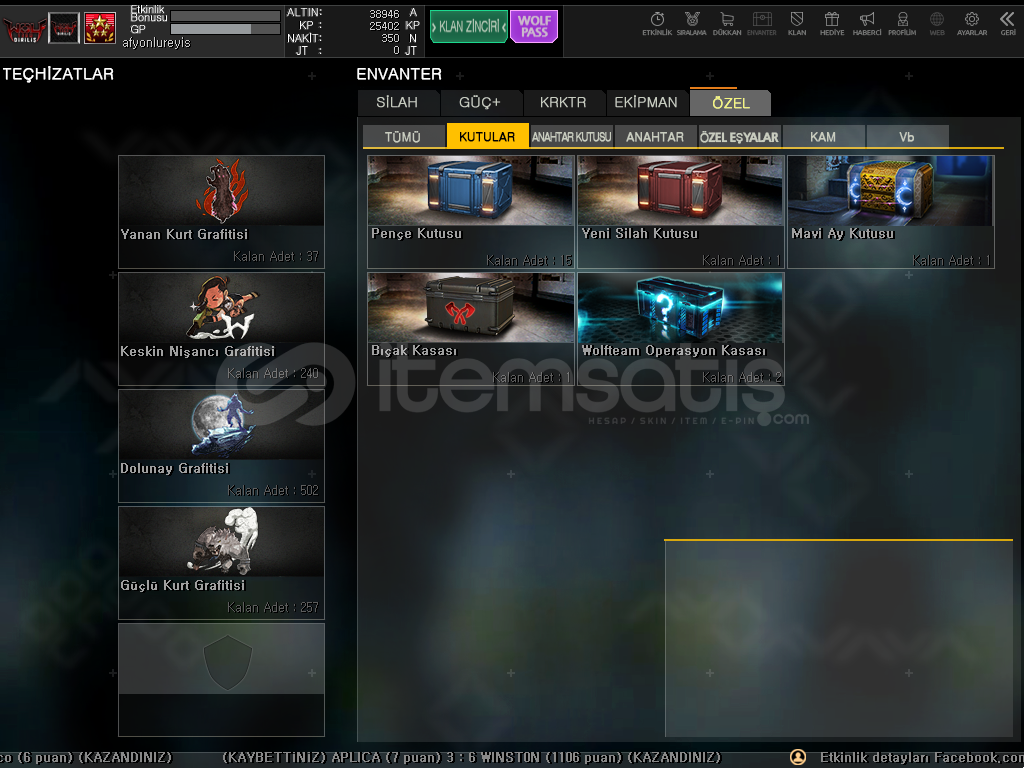The width and height of the screenshot is (1024, 768).
Task: Click the red star rank badge
Action: click(x=100, y=28)
